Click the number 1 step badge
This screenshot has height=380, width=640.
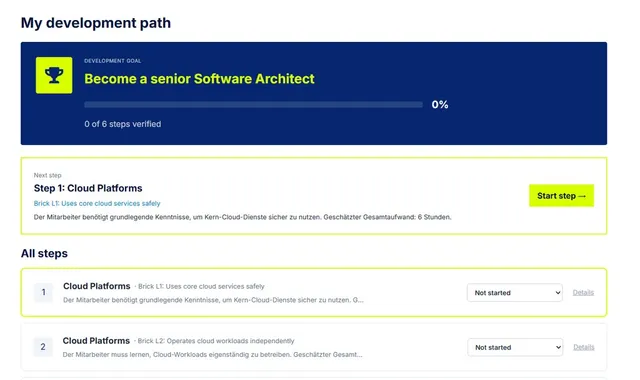pyautogui.click(x=44, y=292)
